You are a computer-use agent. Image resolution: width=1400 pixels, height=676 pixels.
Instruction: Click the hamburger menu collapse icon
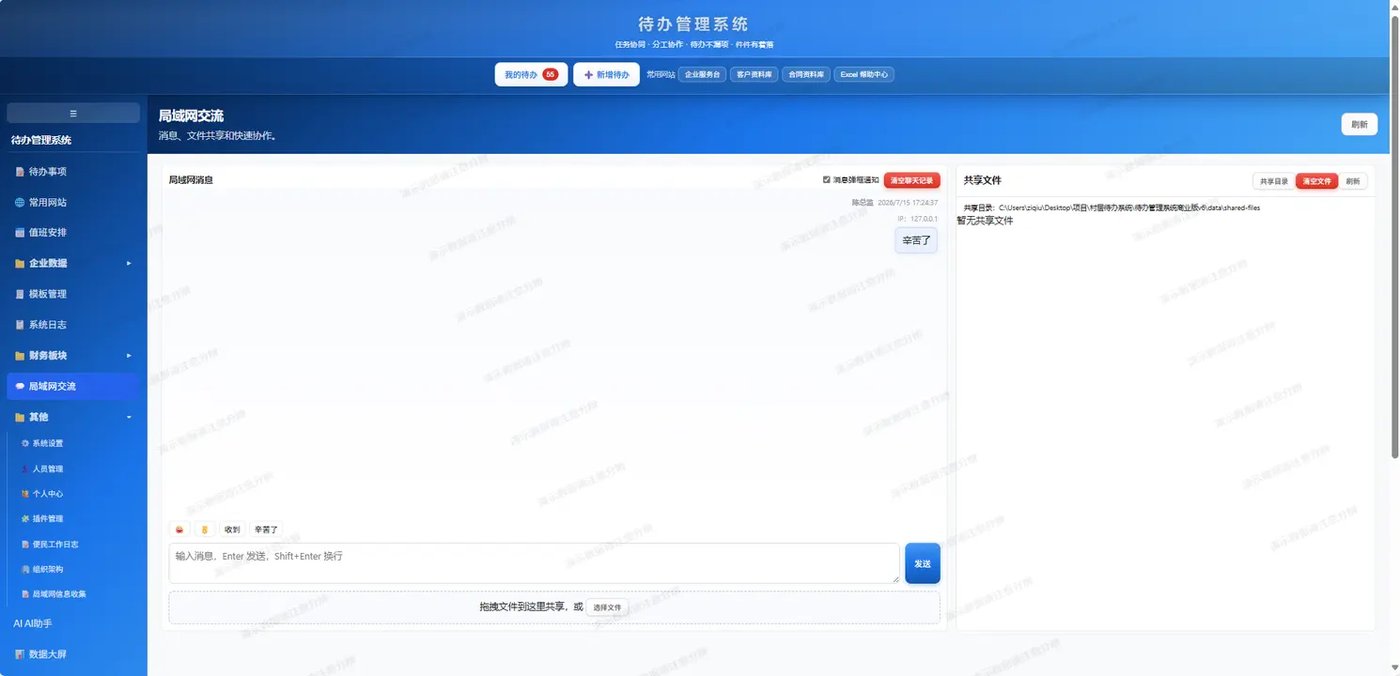tap(73, 113)
